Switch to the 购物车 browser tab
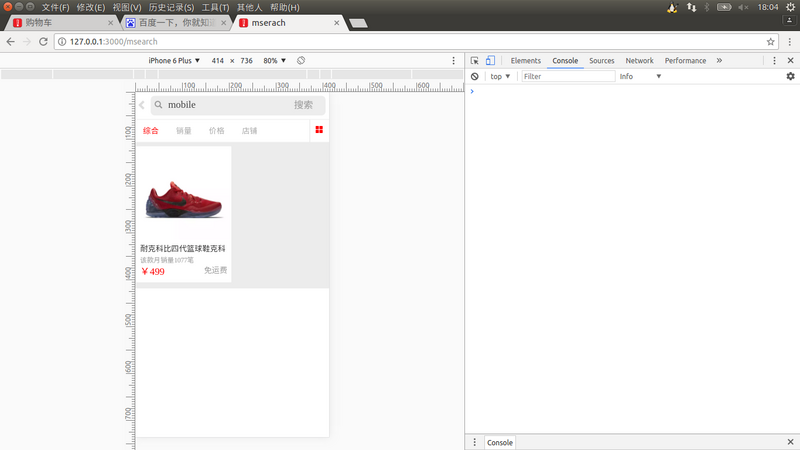 pyautogui.click(x=61, y=23)
